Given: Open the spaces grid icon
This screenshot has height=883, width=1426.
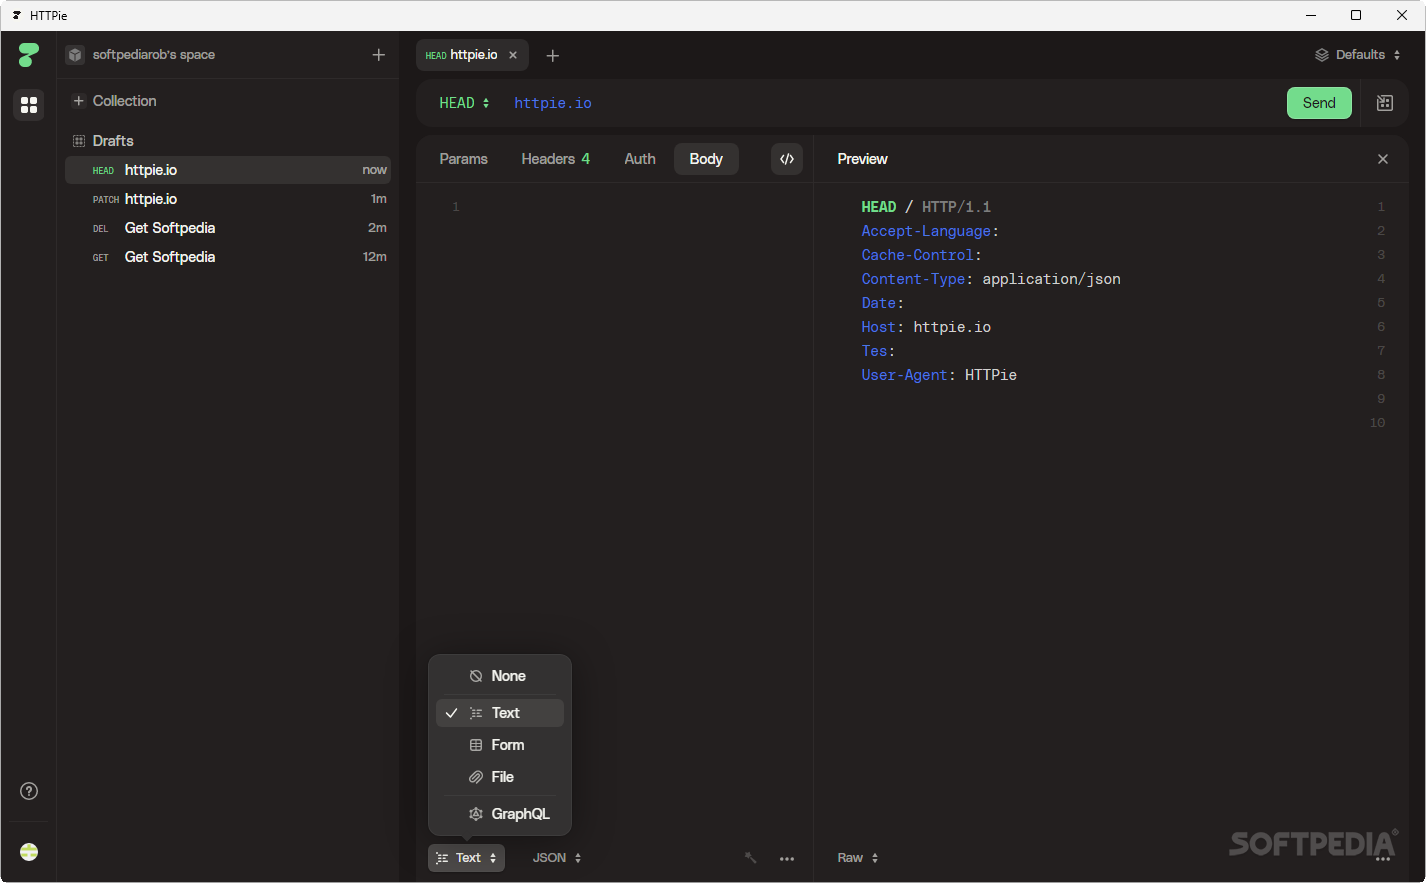Looking at the screenshot, I should click(x=29, y=104).
